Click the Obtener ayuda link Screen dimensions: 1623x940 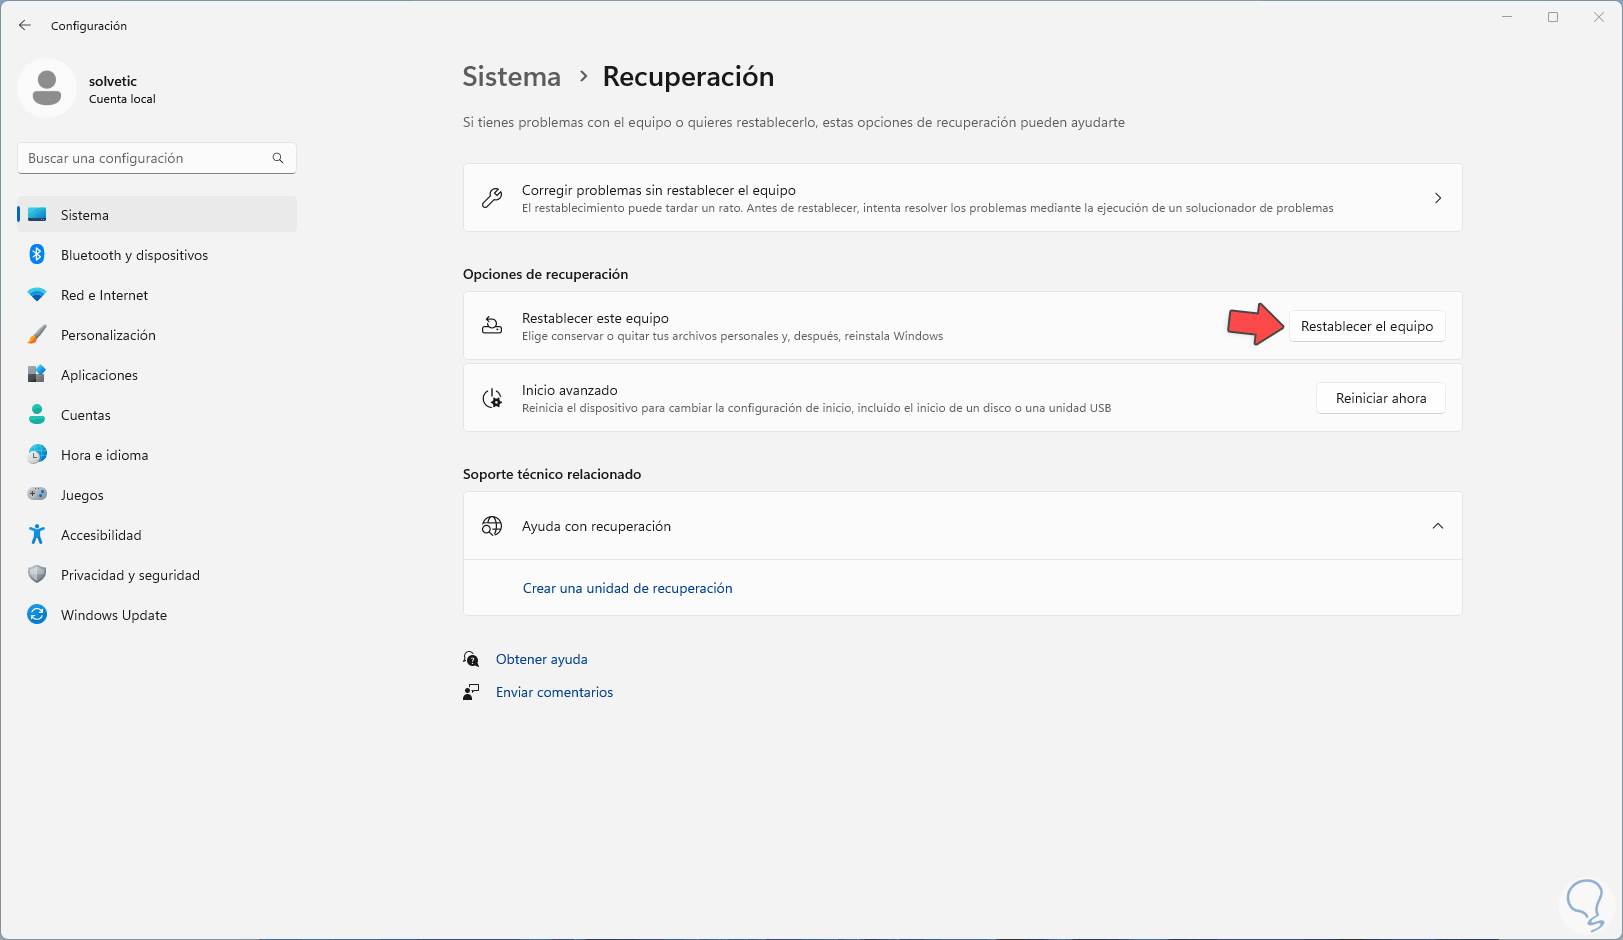tap(541, 659)
